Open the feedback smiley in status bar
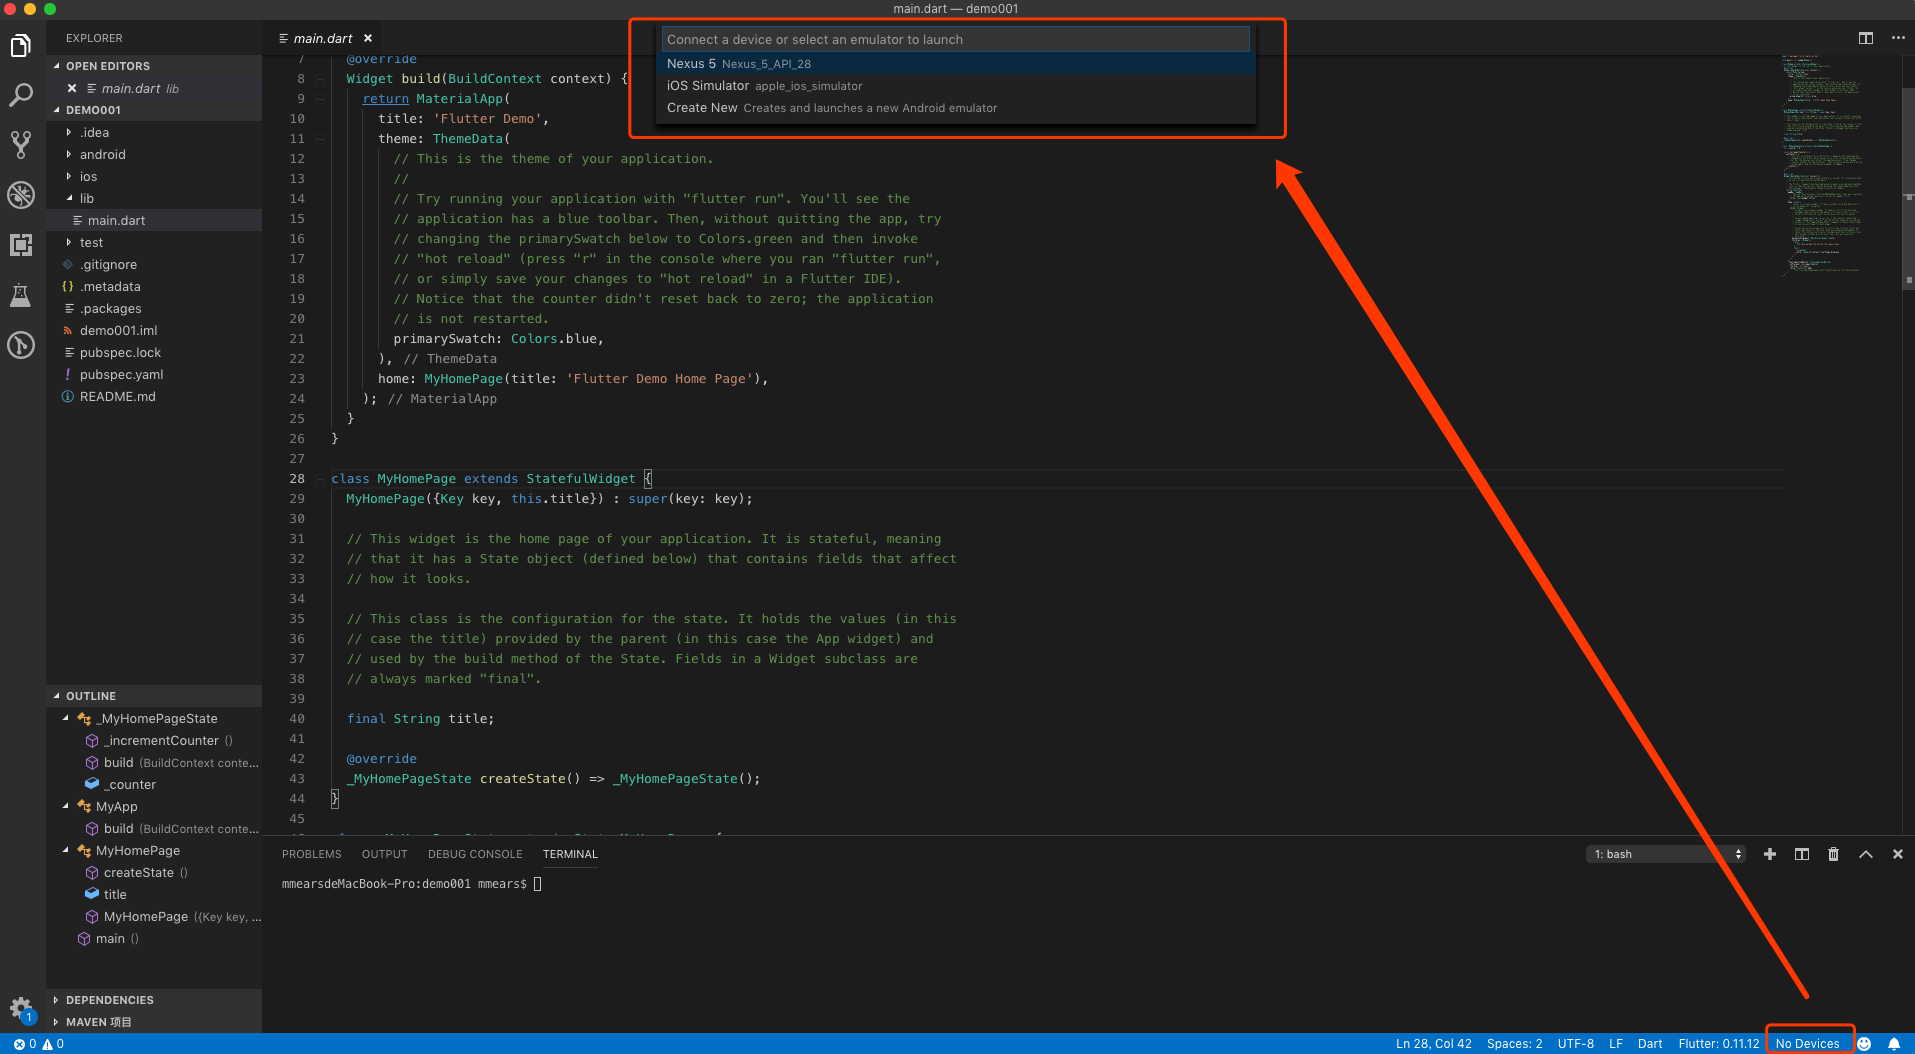The image size is (1915, 1054). [x=1864, y=1044]
